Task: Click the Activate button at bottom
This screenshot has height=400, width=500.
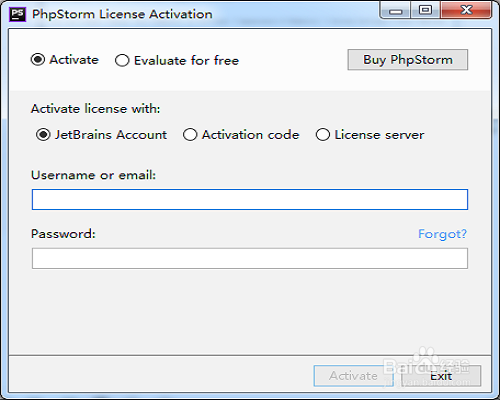Action: [x=353, y=376]
